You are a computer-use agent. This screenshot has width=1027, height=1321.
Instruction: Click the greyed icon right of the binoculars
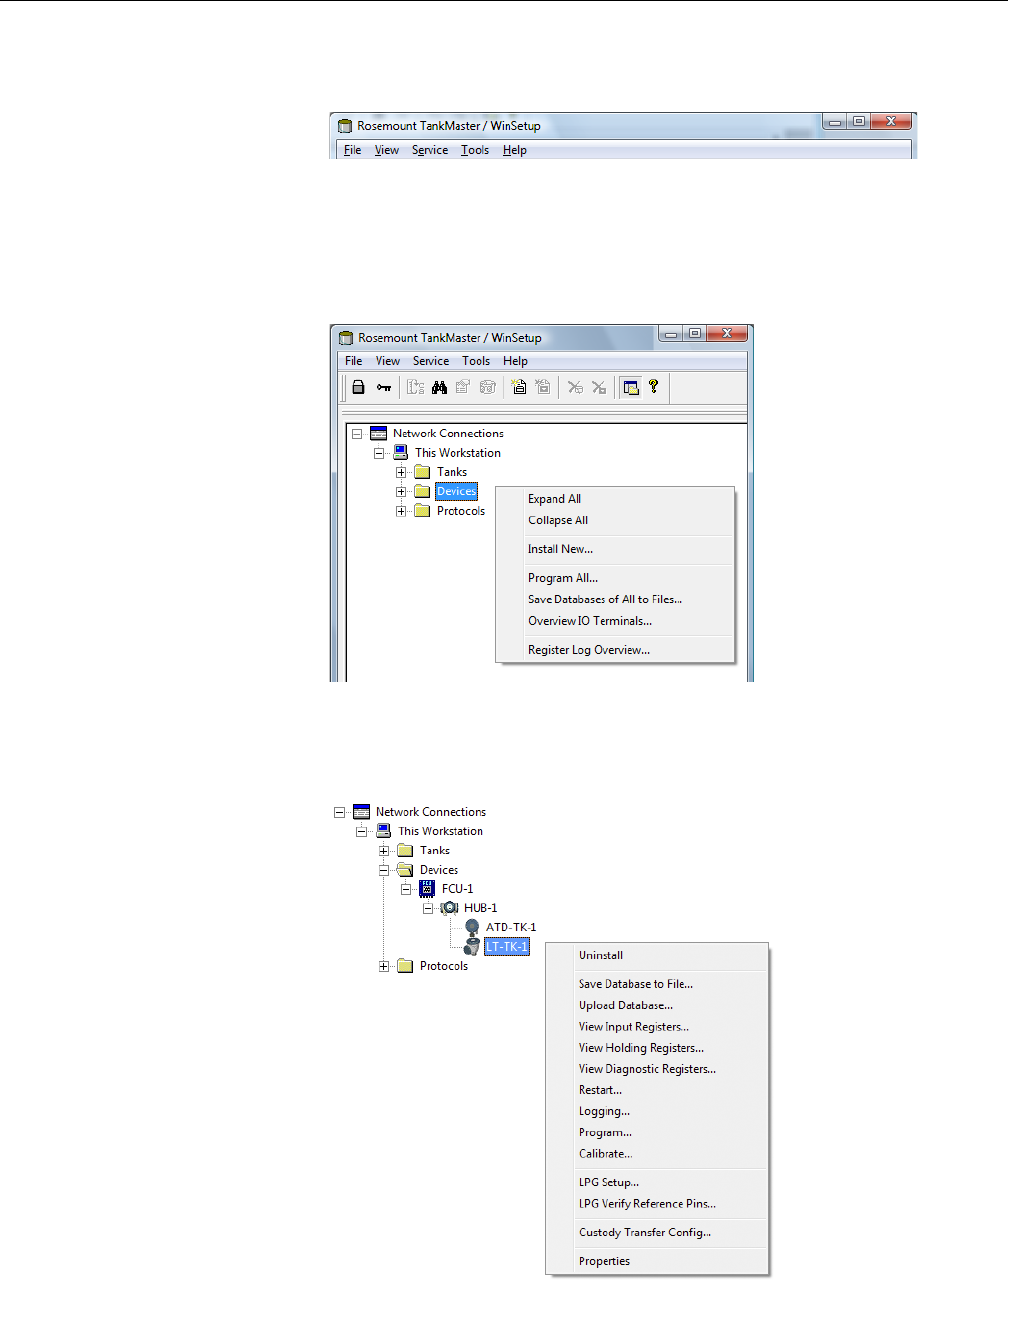point(463,387)
